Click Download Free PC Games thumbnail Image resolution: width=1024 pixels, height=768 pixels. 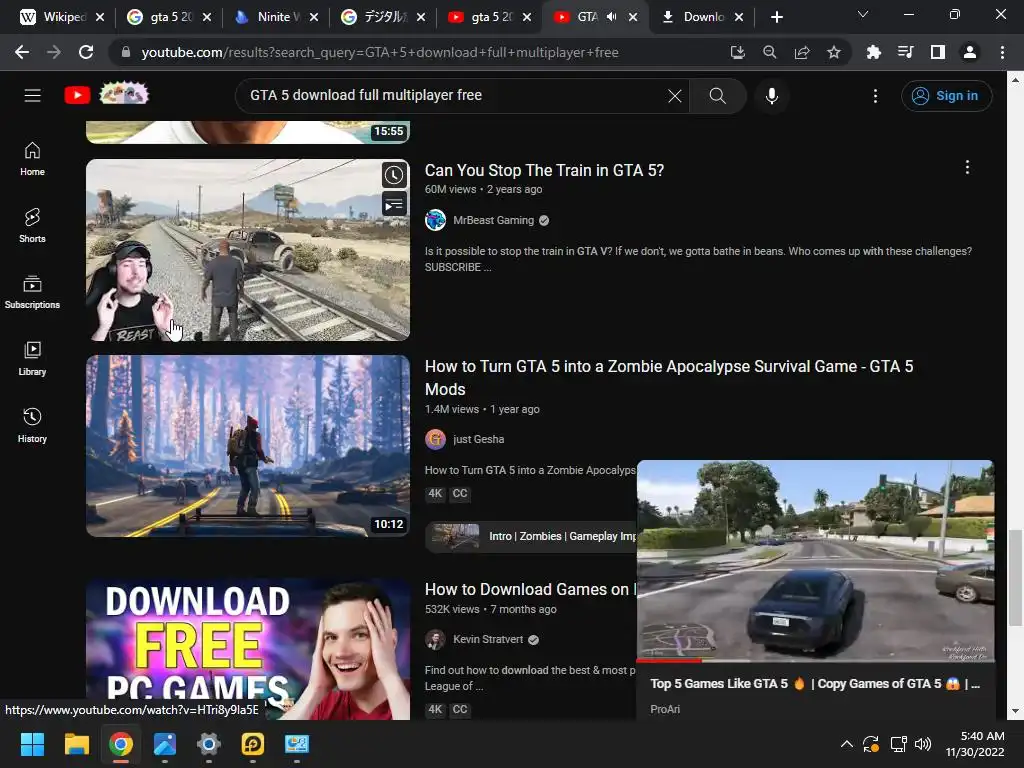248,649
